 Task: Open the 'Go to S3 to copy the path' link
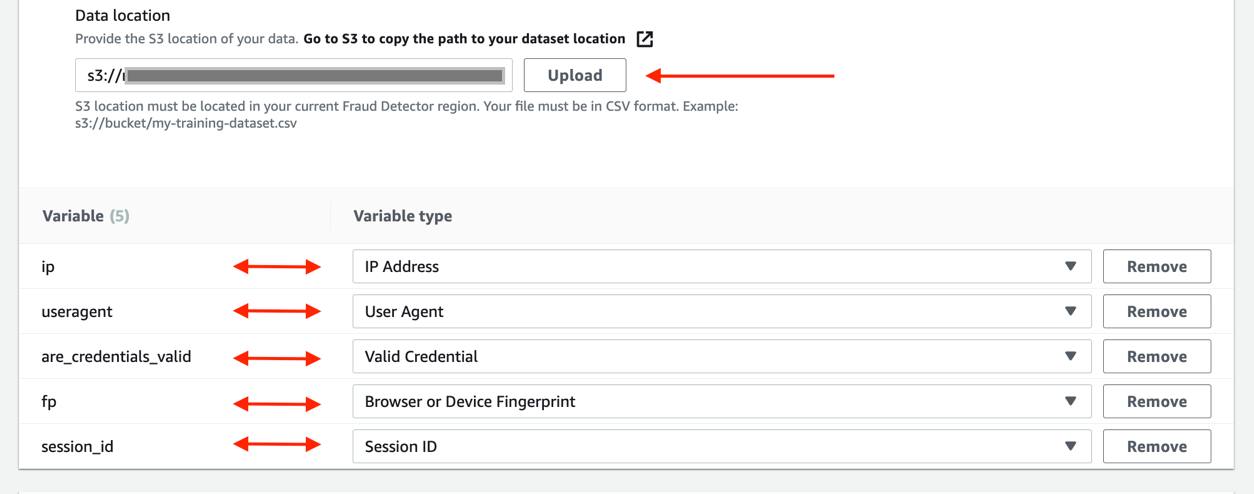coord(464,39)
